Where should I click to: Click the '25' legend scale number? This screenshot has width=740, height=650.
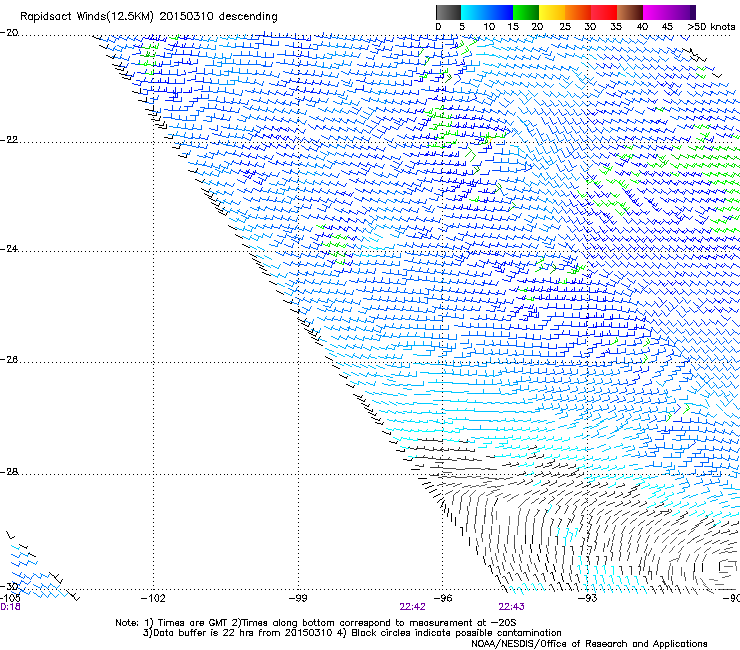[565, 27]
